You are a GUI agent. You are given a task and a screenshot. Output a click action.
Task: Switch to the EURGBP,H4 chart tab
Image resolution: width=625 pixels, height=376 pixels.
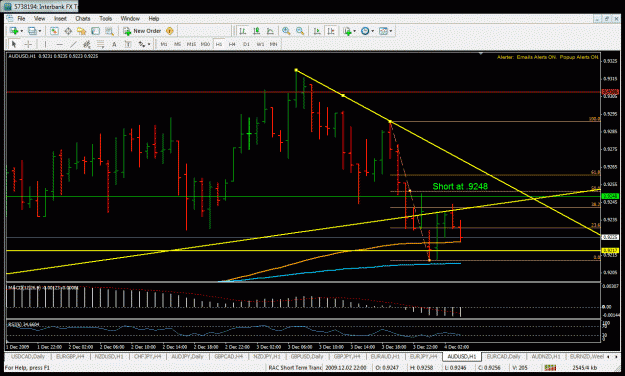click(x=70, y=356)
